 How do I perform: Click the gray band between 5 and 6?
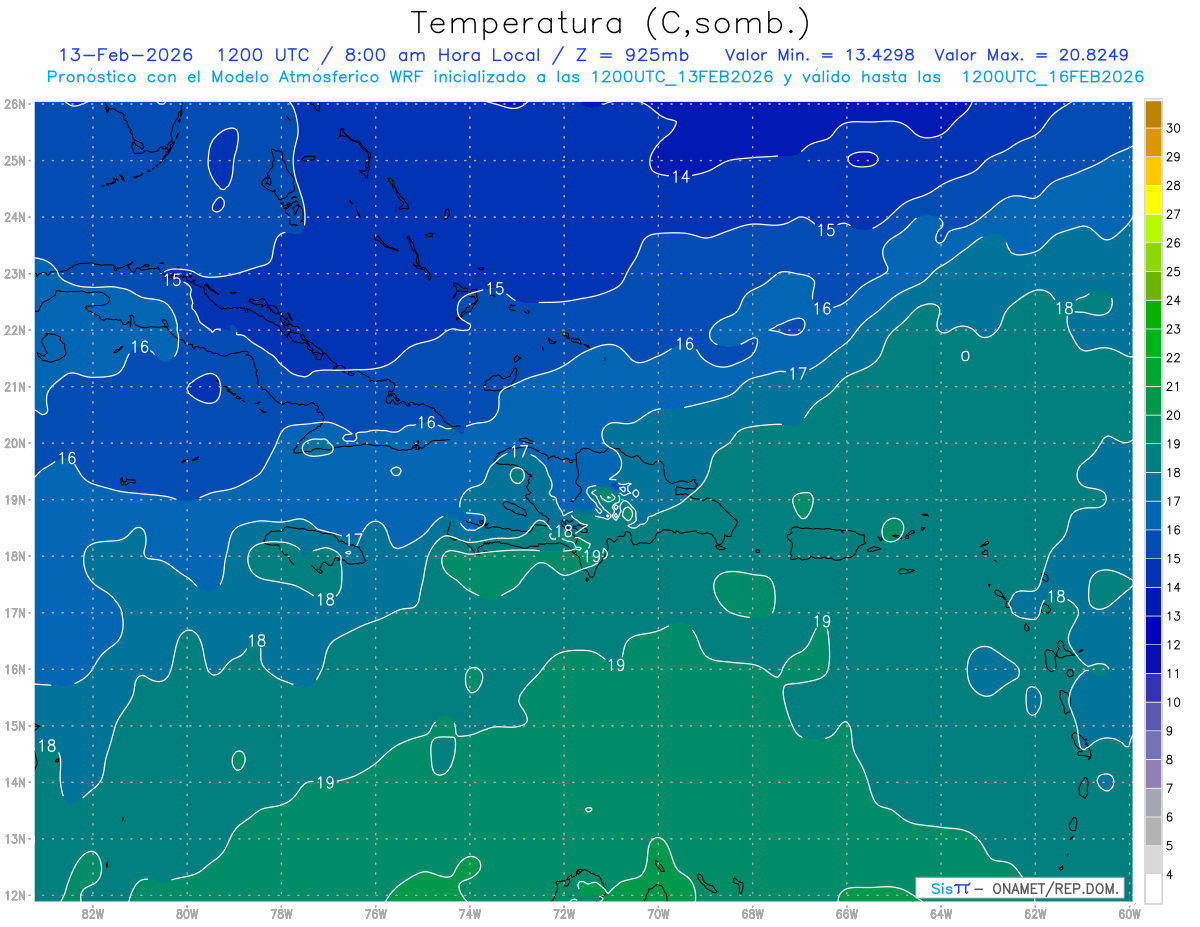1153,831
